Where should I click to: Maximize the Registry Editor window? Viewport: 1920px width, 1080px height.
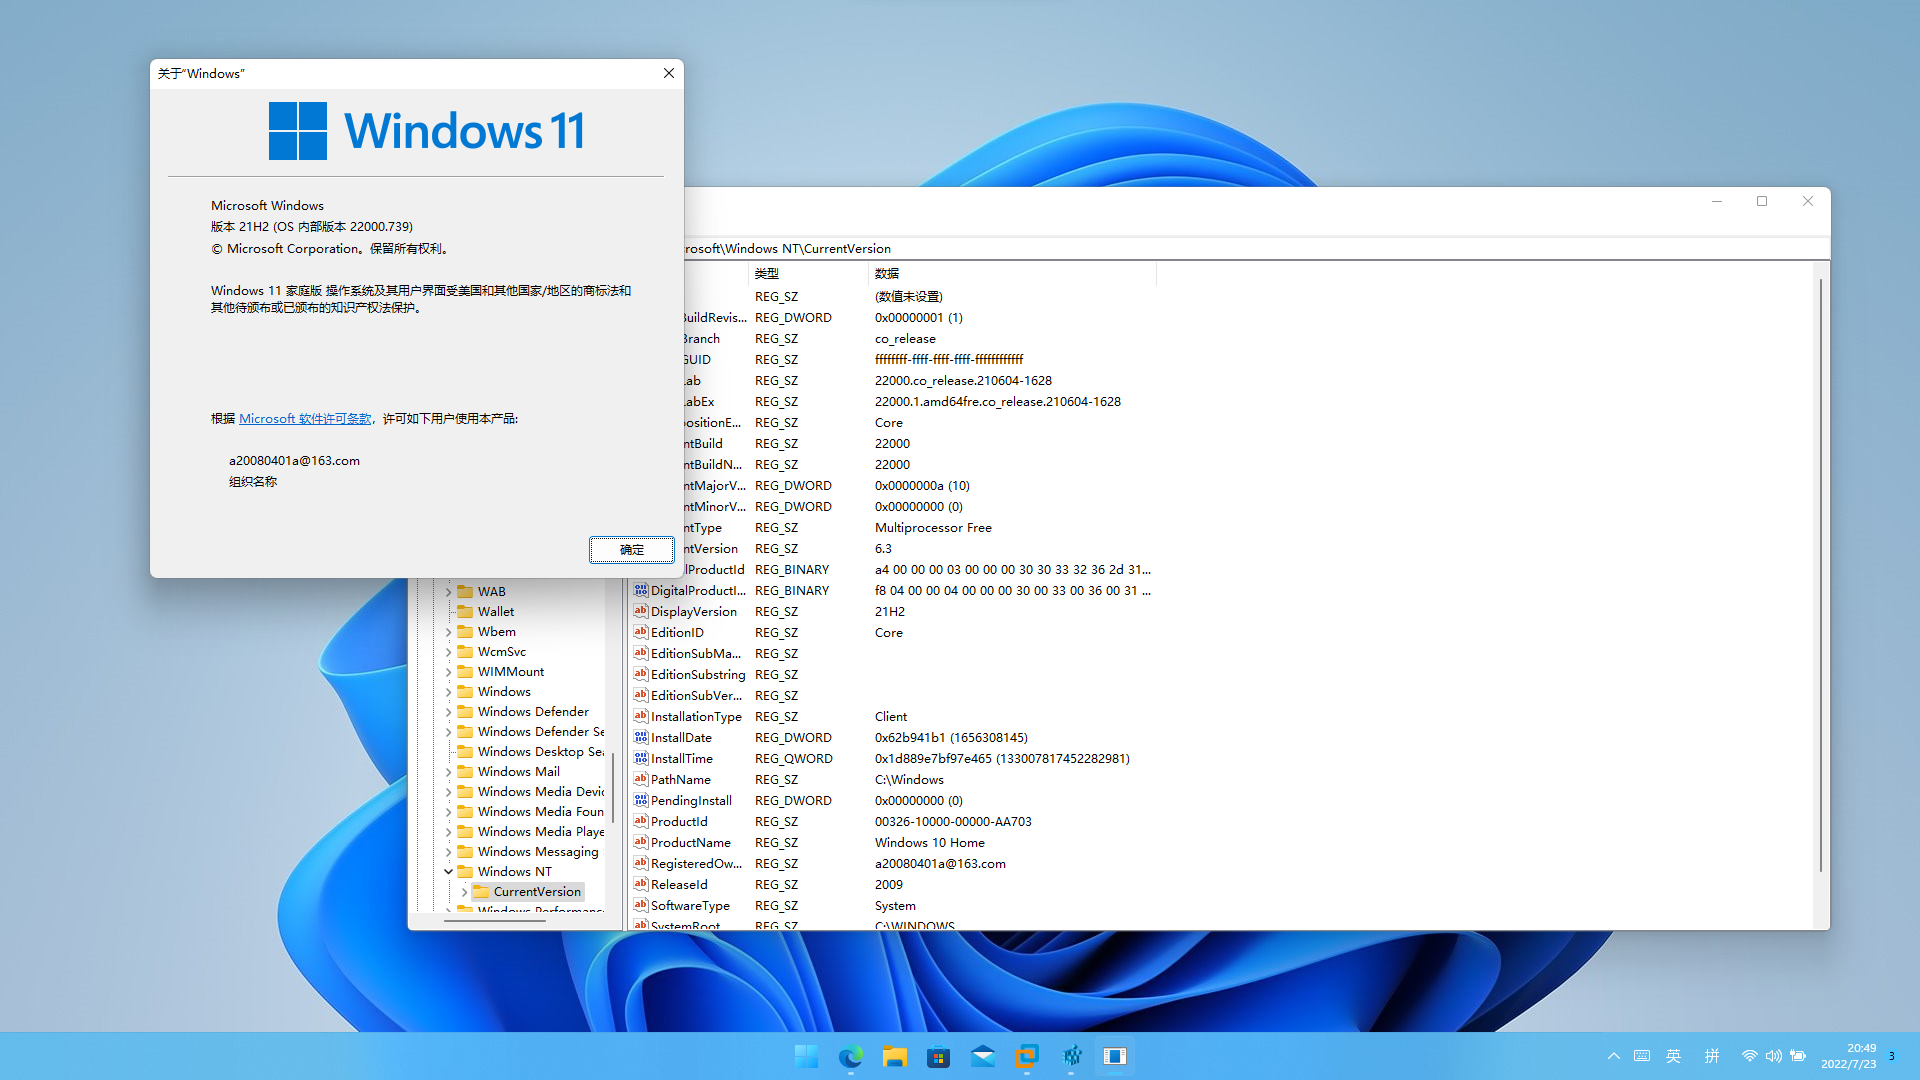pos(1762,201)
